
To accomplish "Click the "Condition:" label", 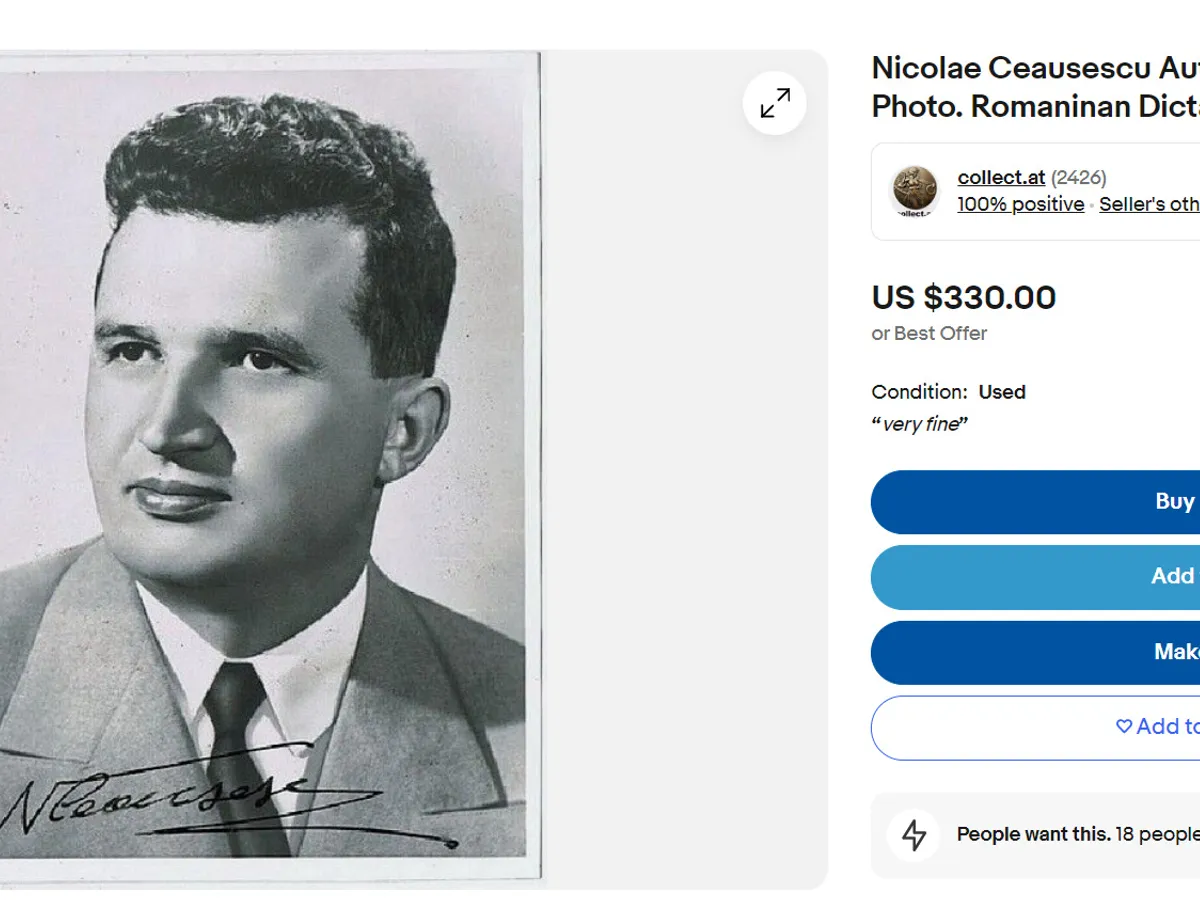I will pyautogui.click(x=919, y=392).
